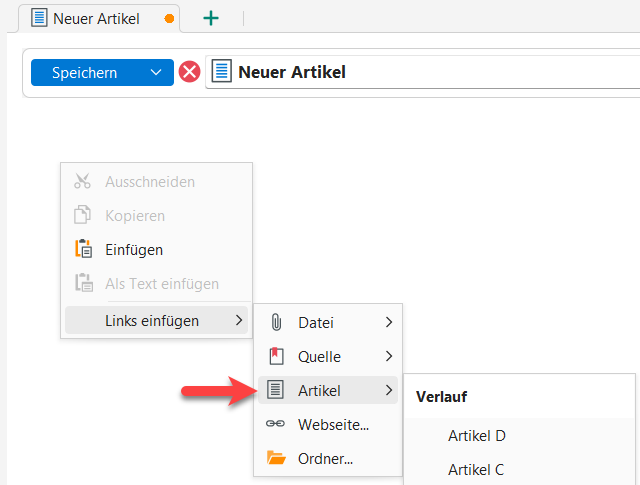Screen dimensions: 640x485
Task: Expand the Datei submenu chevron
Action: click(389, 322)
